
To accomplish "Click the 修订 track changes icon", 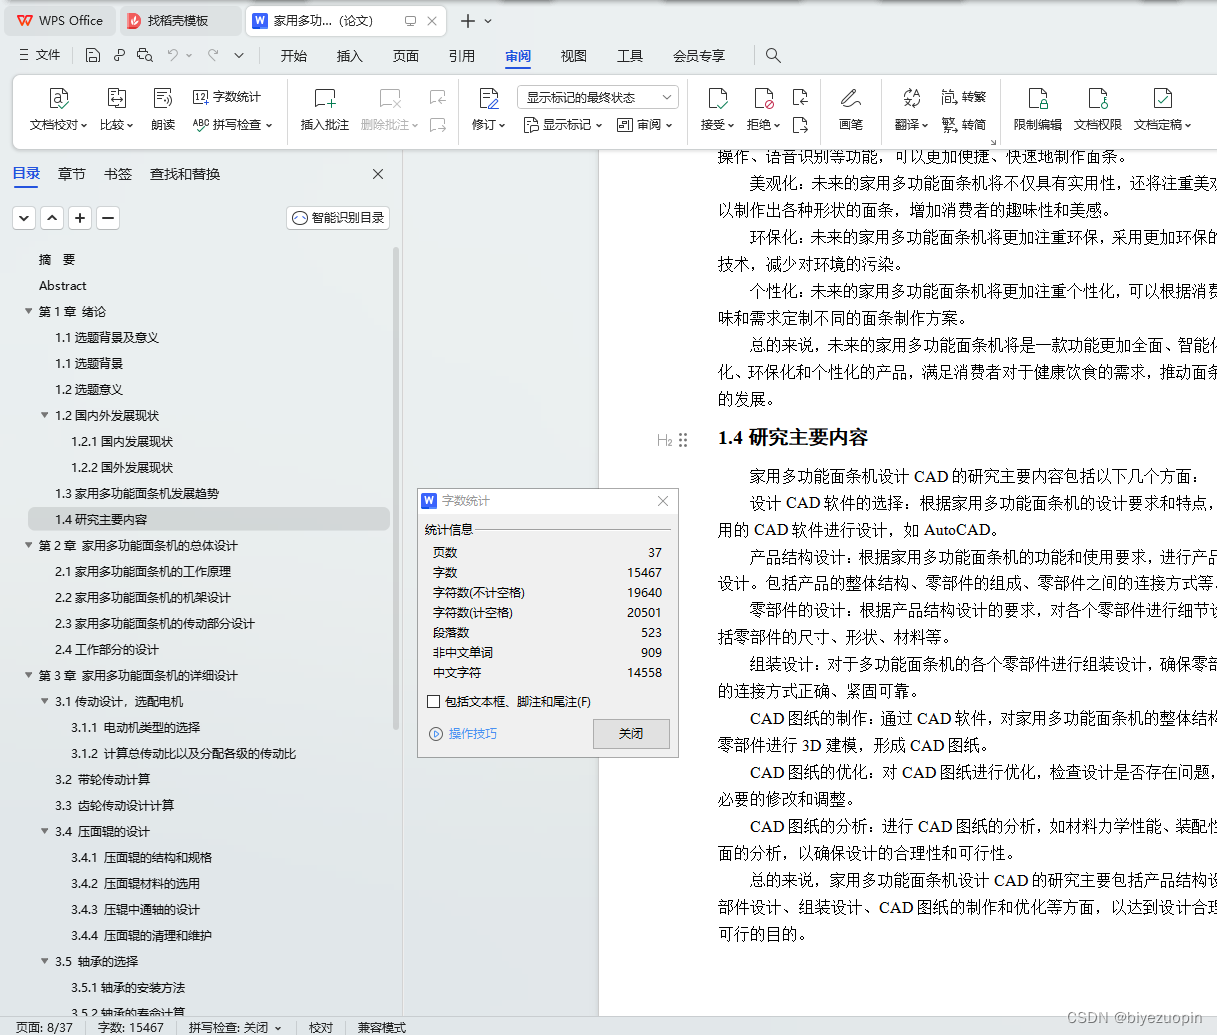I will tap(489, 98).
